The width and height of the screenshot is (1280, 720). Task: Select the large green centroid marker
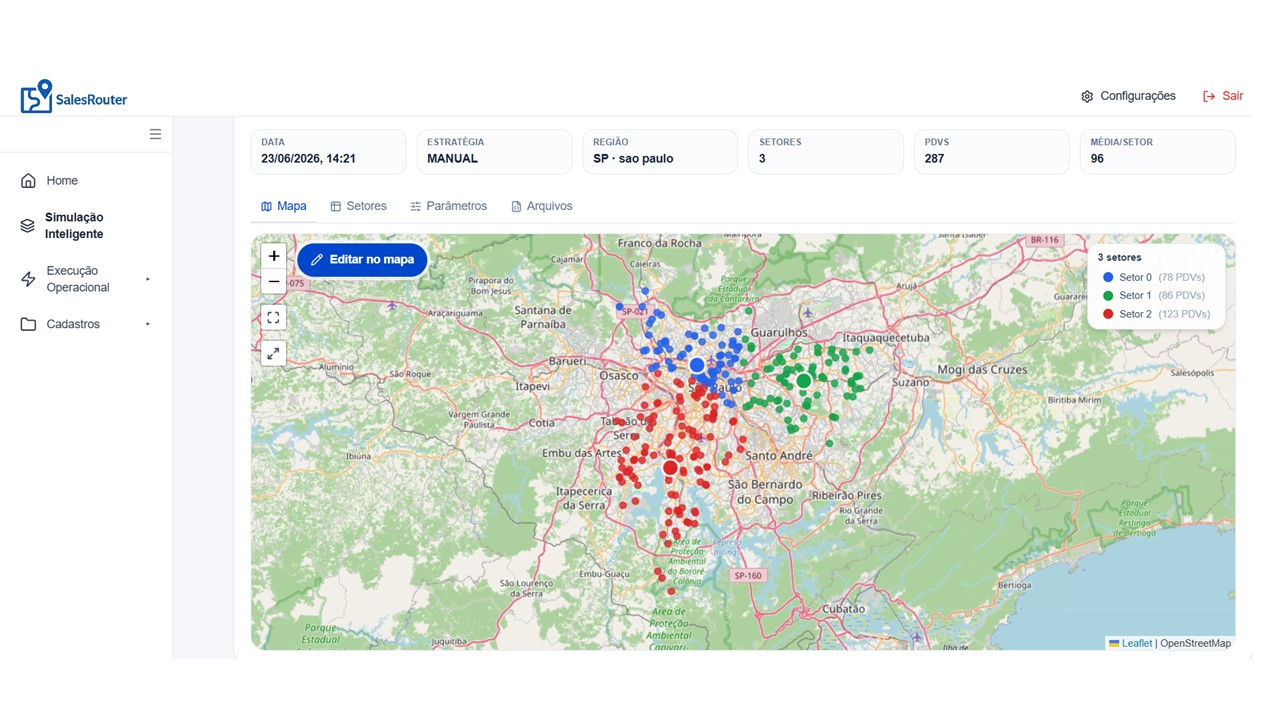[803, 380]
